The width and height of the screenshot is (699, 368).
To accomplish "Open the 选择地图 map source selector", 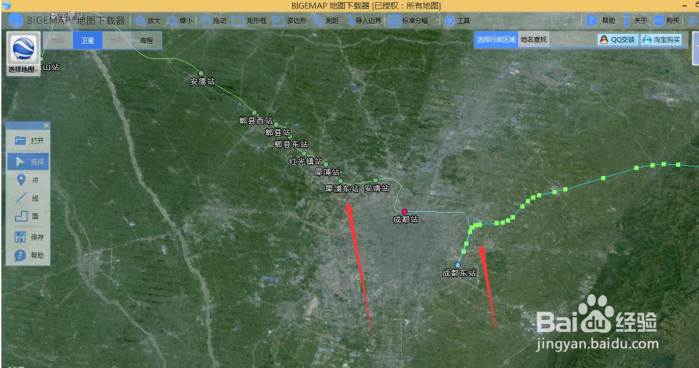I will click(23, 54).
